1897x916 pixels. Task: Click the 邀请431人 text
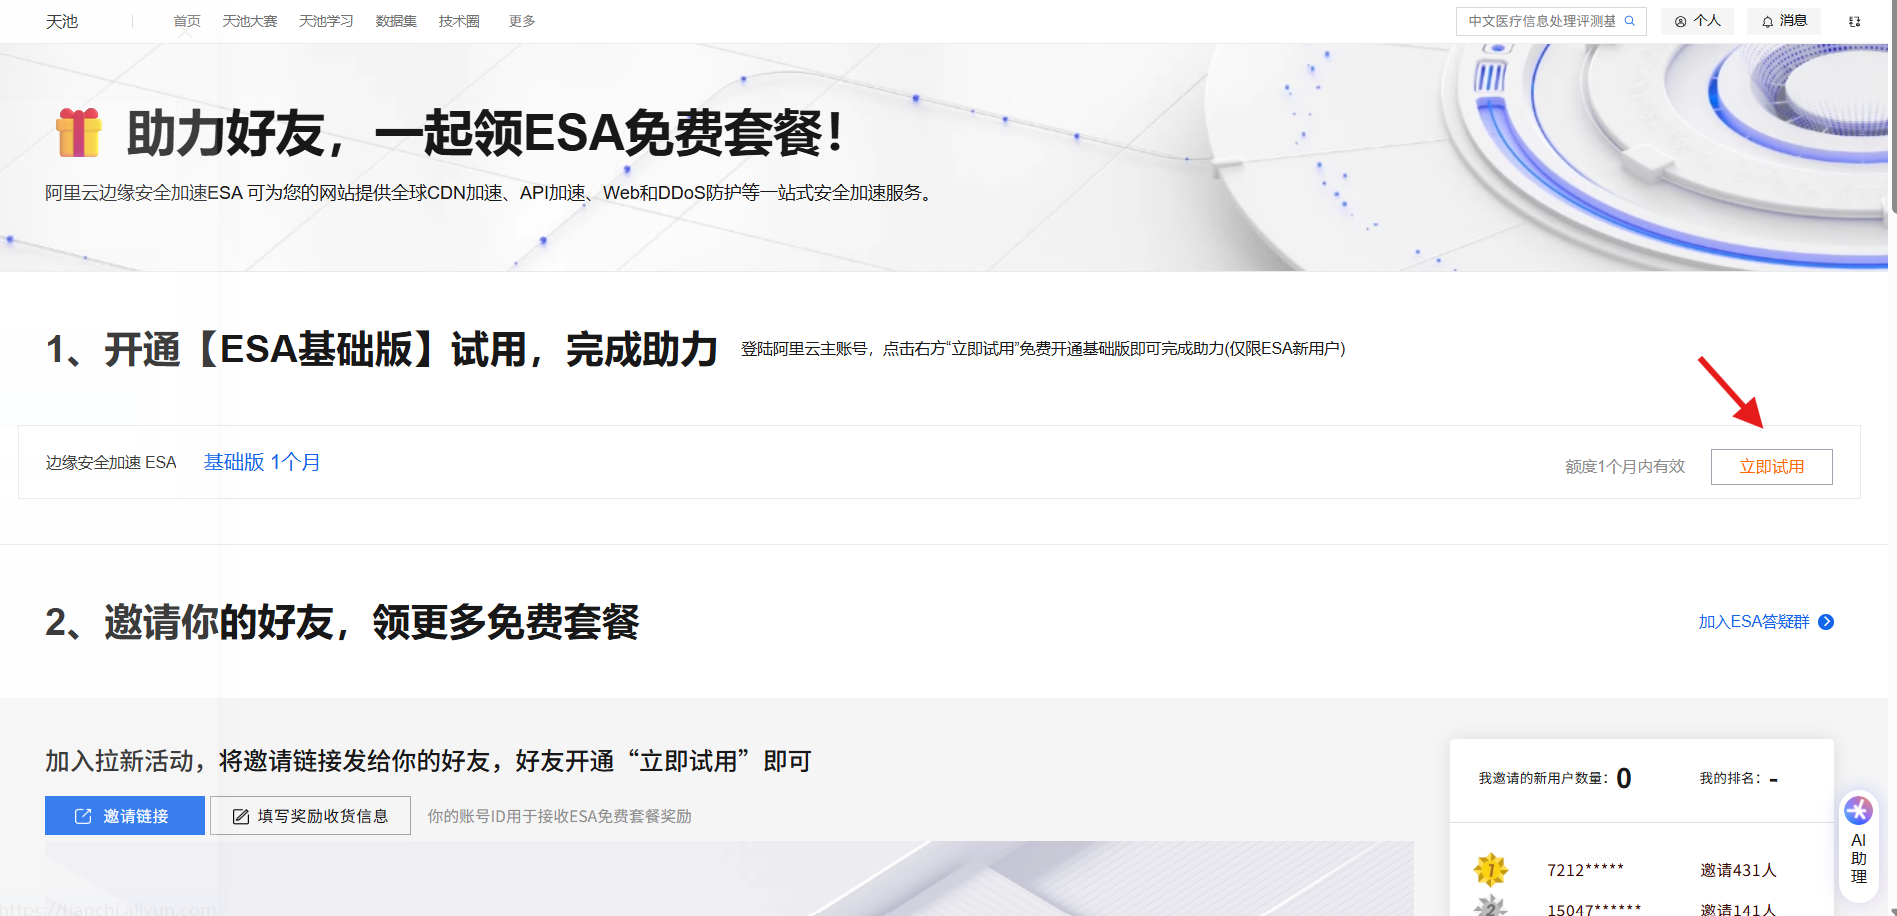[1738, 870]
